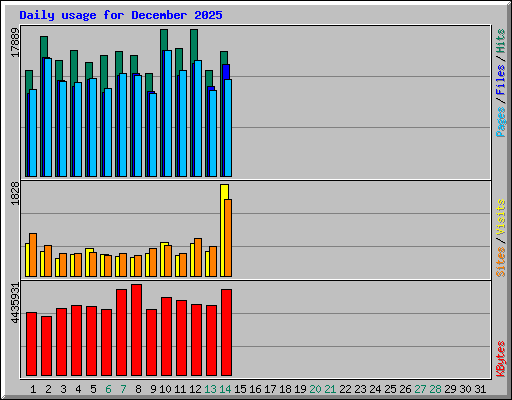Image resolution: width=512 pixels, height=400 pixels.
Task: Click day label 31 on the axis
Action: (x=480, y=389)
